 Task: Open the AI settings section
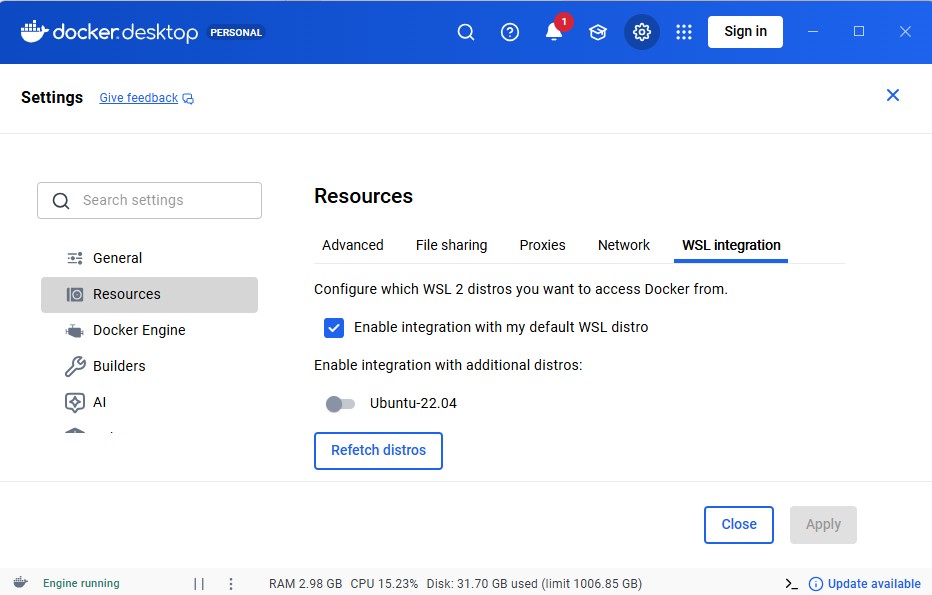tap(149, 402)
